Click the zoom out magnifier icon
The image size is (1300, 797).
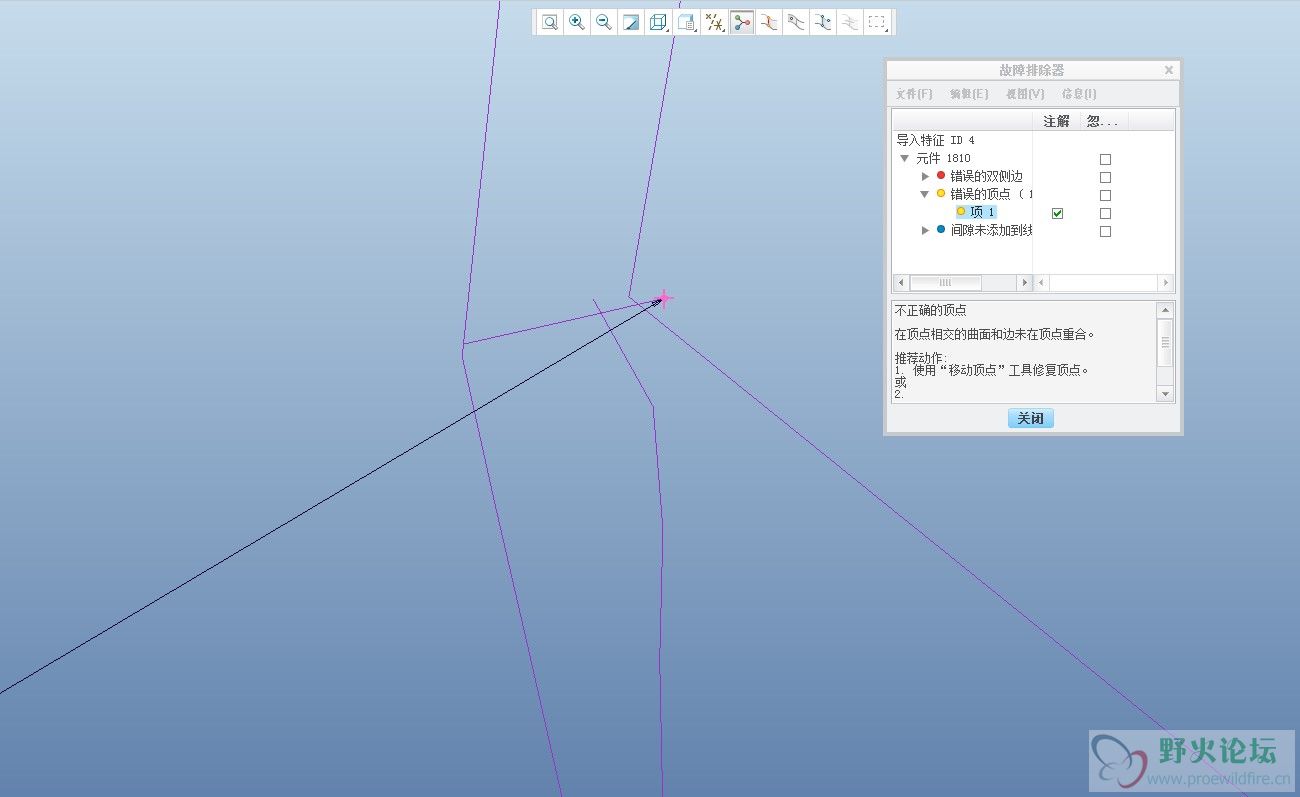604,22
